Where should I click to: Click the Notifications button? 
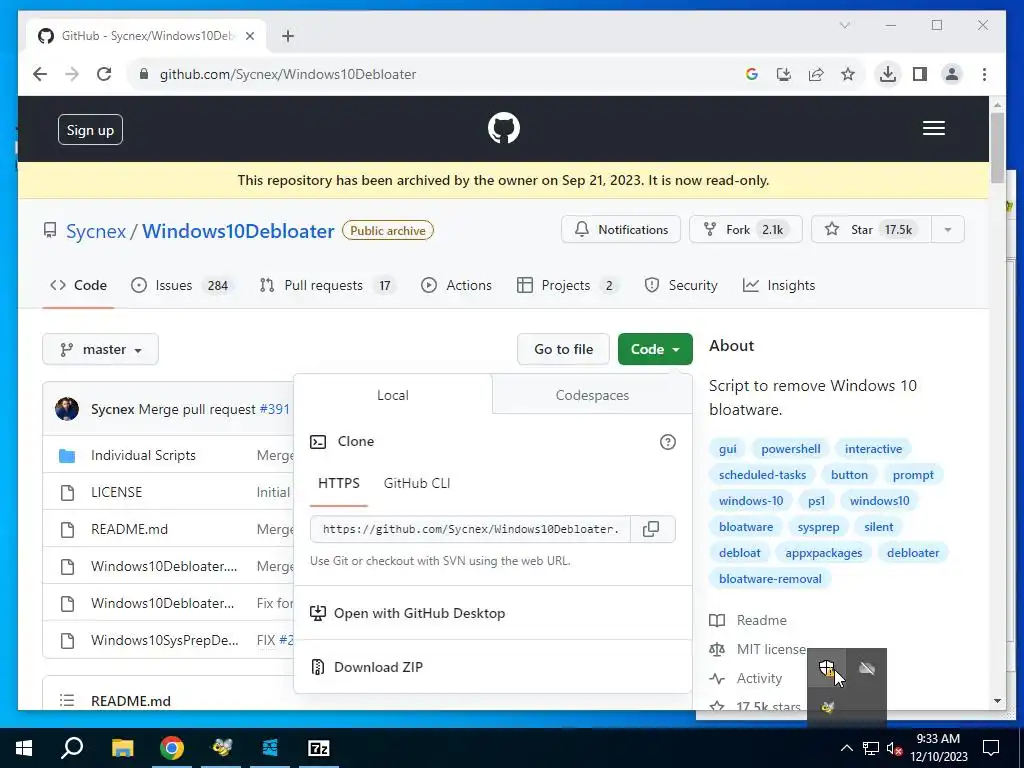click(x=621, y=230)
